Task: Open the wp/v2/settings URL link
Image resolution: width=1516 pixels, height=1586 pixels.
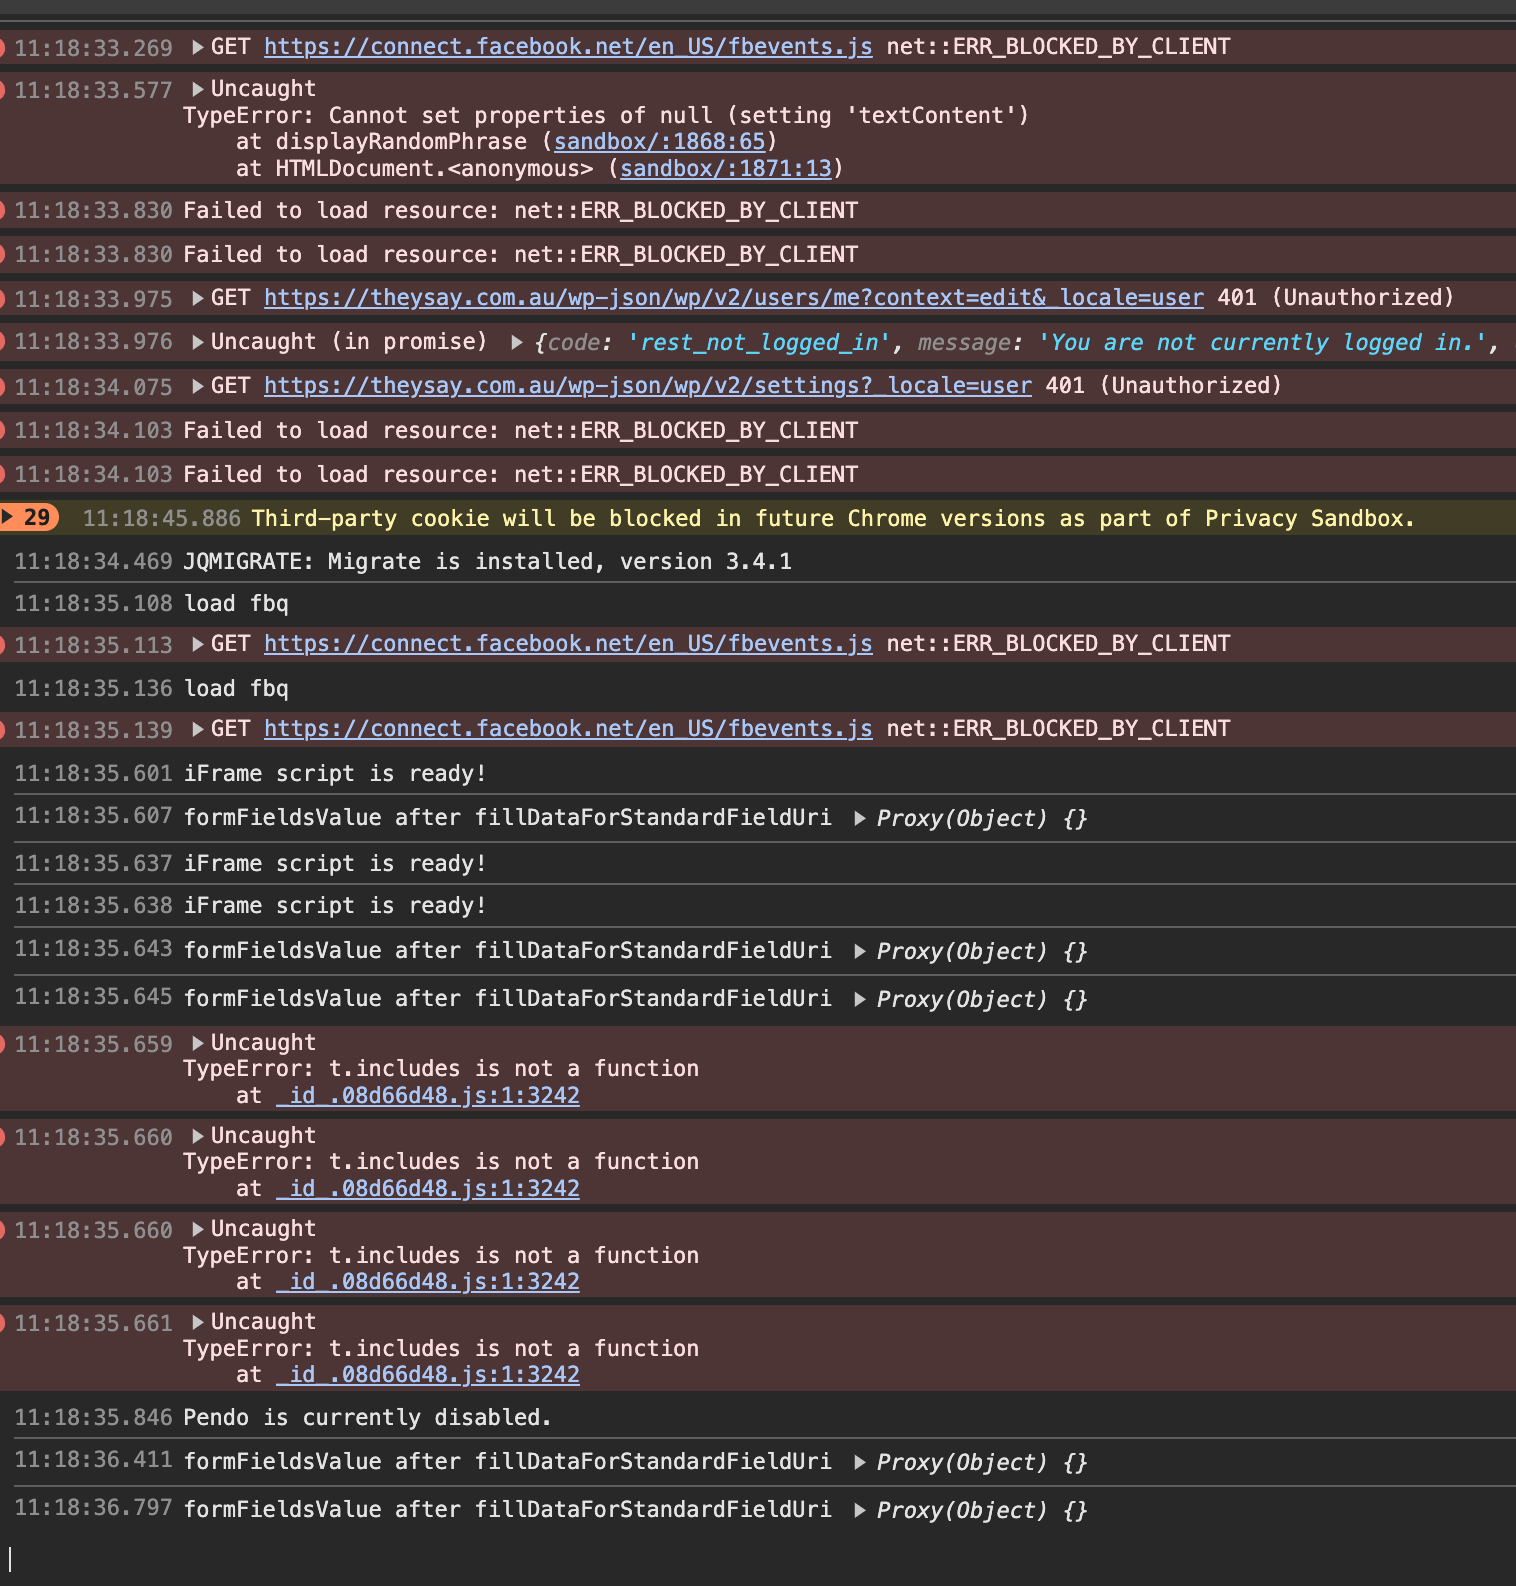Action: (647, 386)
